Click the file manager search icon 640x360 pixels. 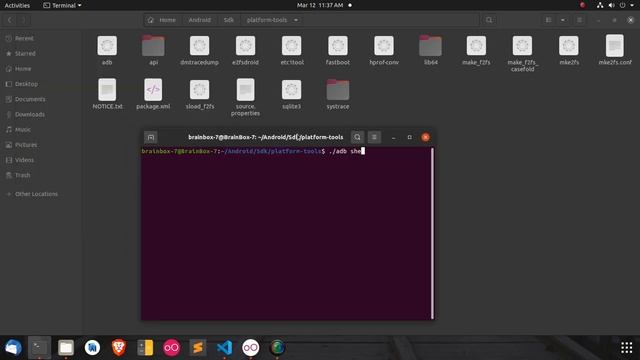coord(489,20)
